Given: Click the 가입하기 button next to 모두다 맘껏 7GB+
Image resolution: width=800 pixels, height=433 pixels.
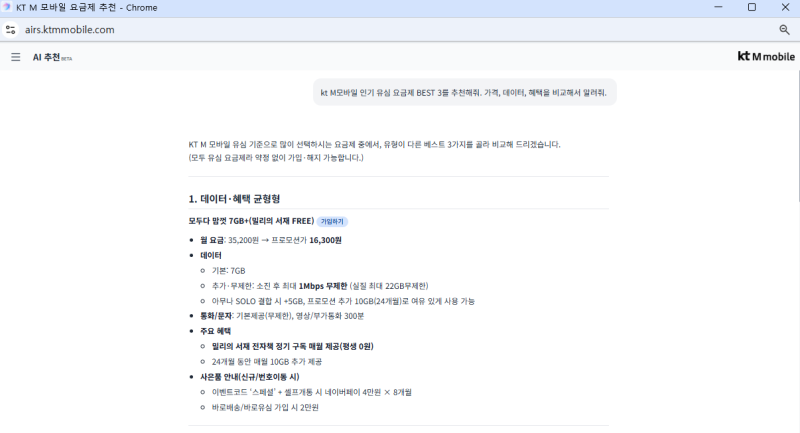Looking at the screenshot, I should pyautogui.click(x=332, y=221).
